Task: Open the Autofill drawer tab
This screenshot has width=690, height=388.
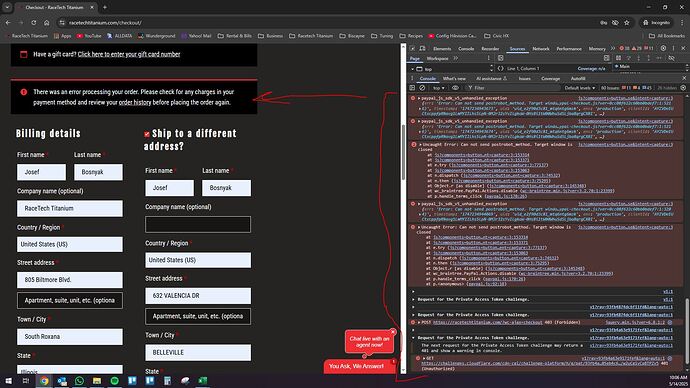Action: [578, 78]
